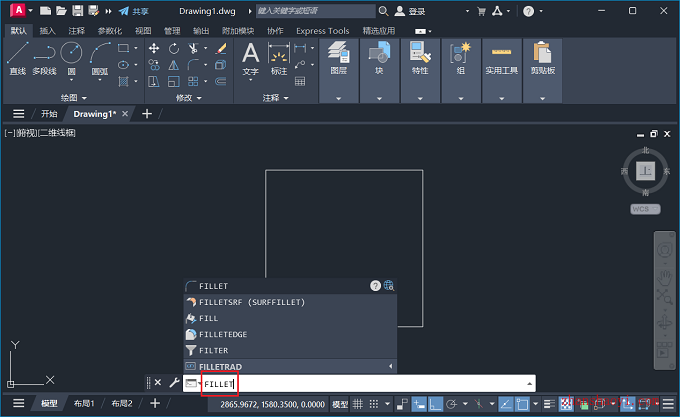Expand the 图层 panel dropdown arrow
The width and height of the screenshot is (680, 417).
339,98
